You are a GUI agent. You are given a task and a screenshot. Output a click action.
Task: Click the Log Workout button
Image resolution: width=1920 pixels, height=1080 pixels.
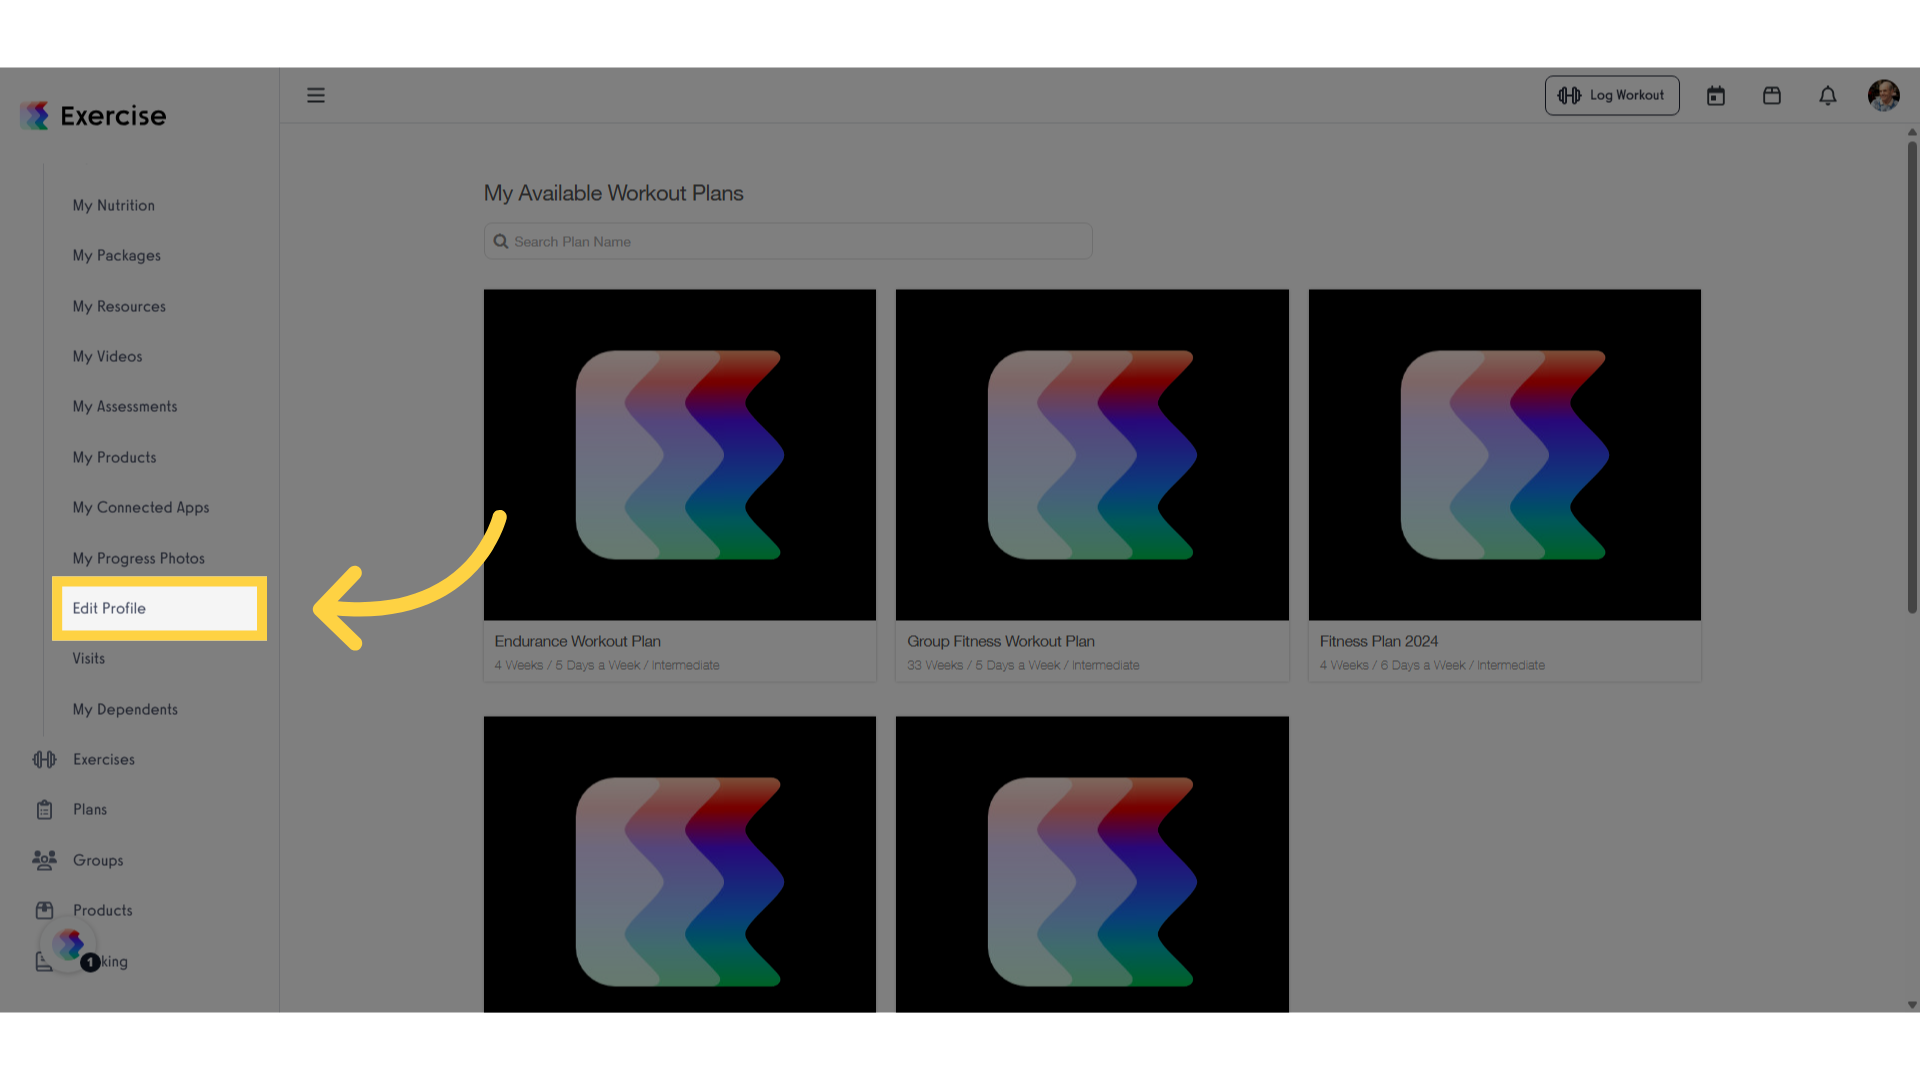coord(1612,96)
